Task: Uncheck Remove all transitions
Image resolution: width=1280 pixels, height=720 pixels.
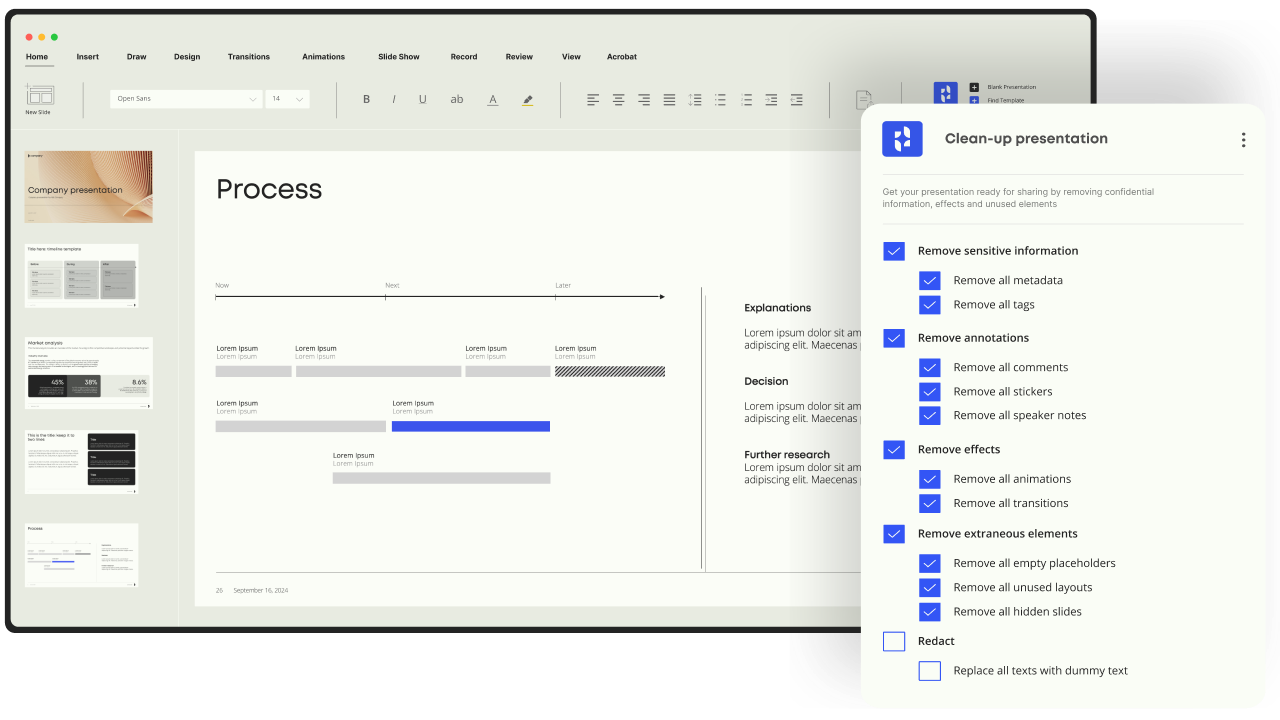Action: 930,504
